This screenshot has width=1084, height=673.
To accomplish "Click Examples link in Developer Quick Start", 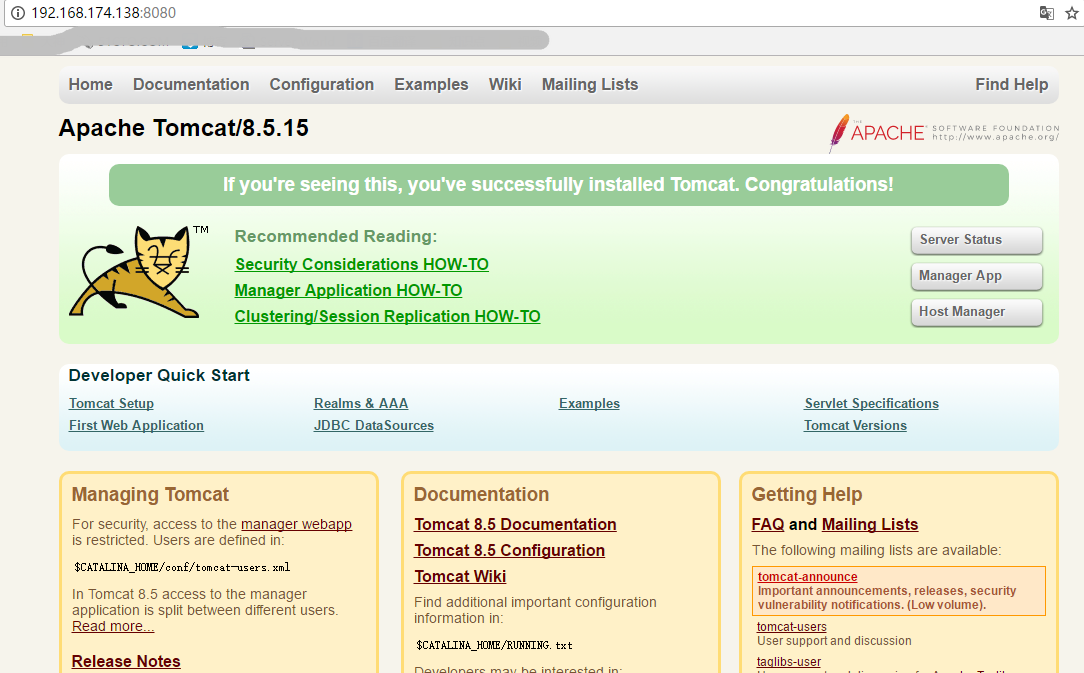I will (589, 403).
